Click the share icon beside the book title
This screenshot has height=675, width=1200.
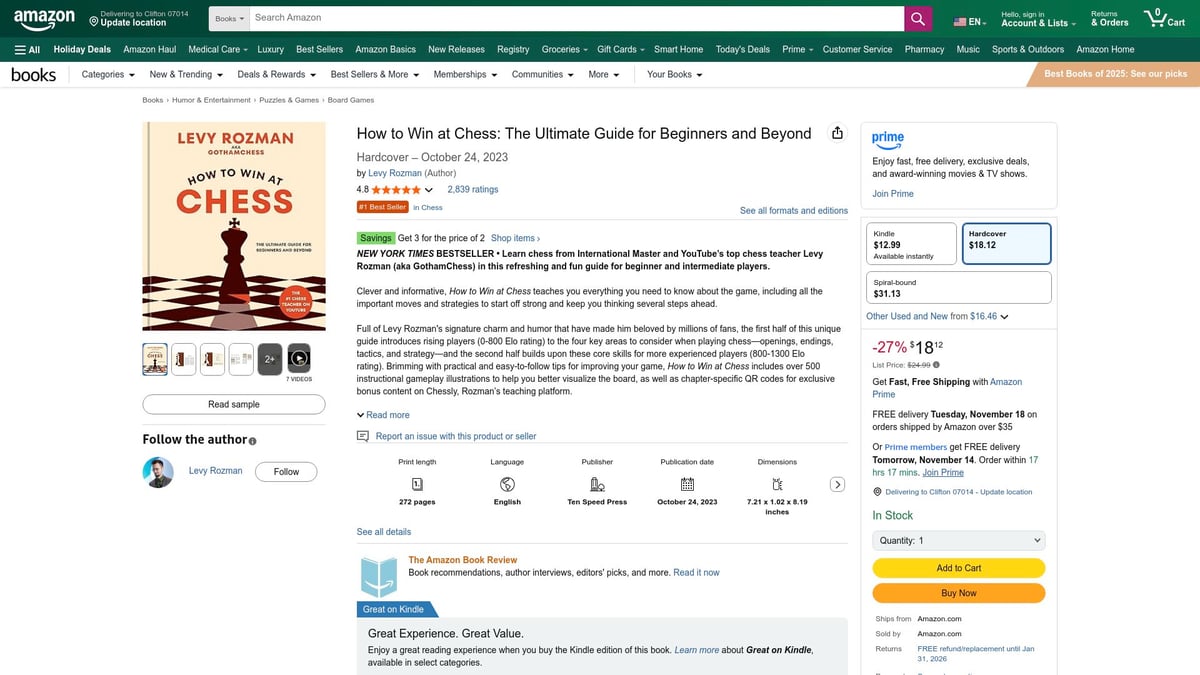point(838,132)
